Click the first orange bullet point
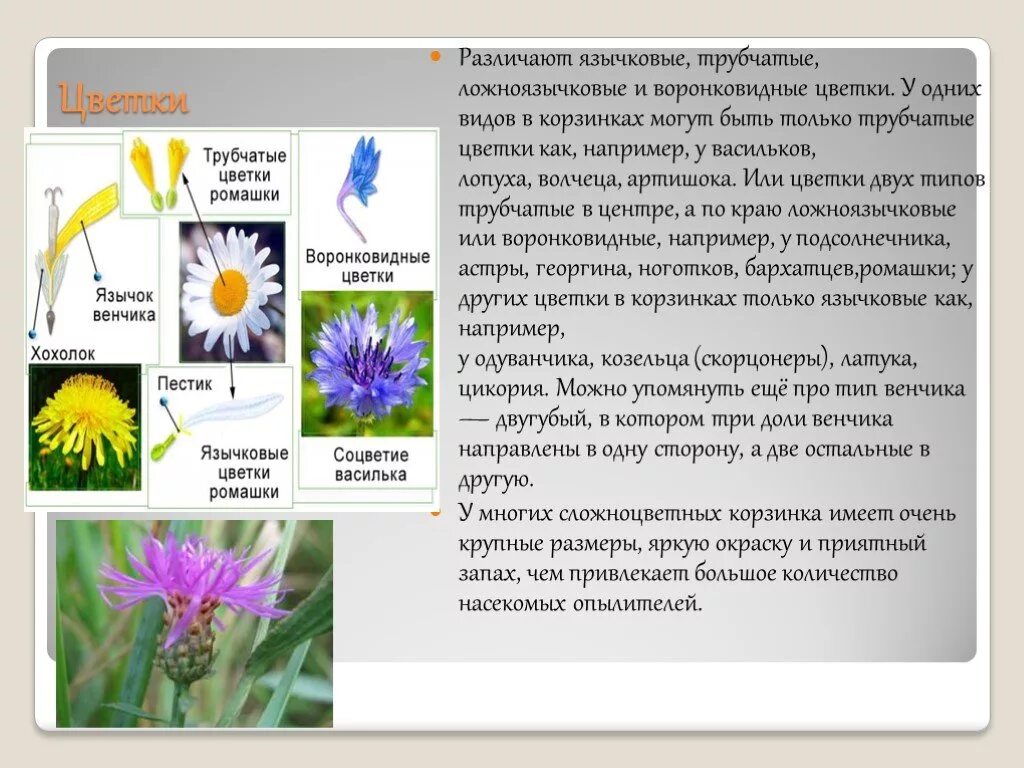The height and width of the screenshot is (768, 1024). [x=436, y=57]
